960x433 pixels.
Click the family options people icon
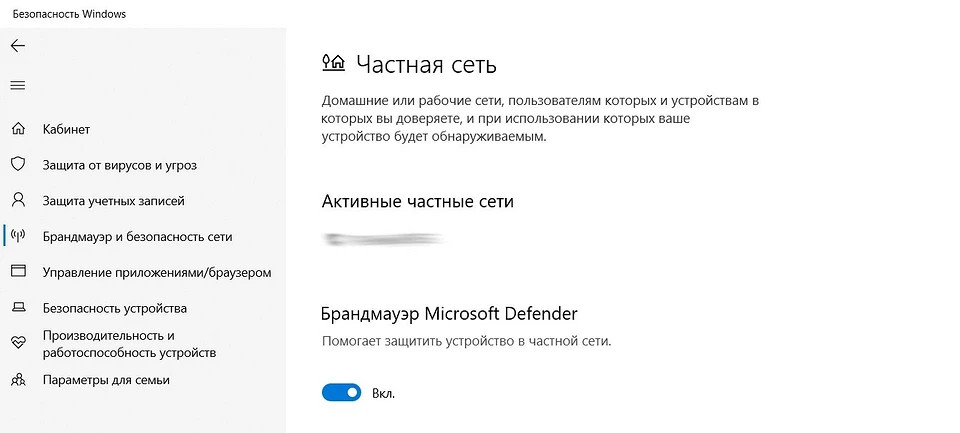[18, 380]
